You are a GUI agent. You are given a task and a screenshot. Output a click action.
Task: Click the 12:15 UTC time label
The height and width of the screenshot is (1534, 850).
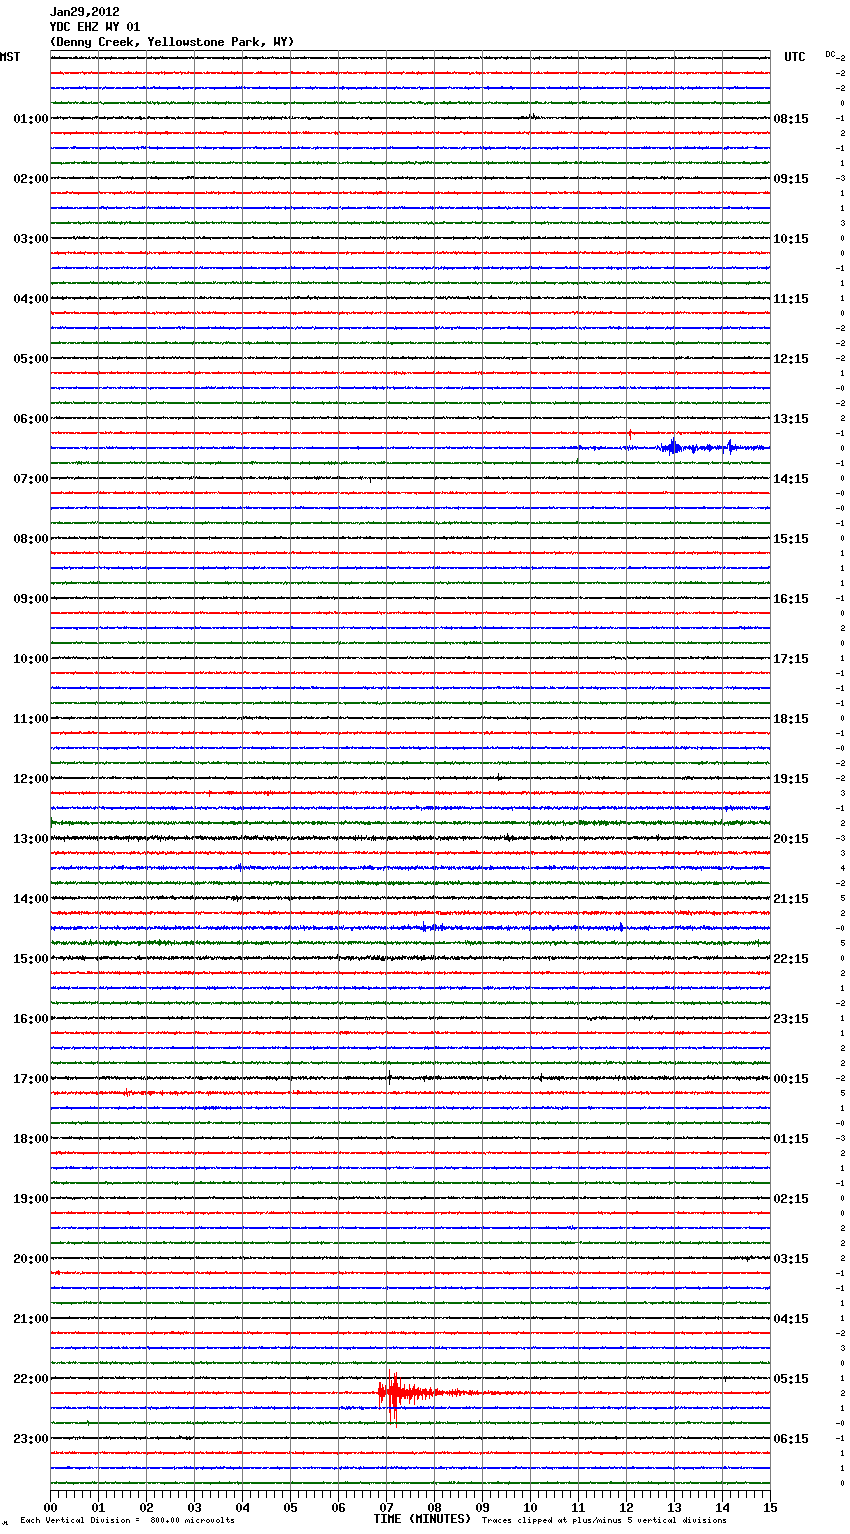pyautogui.click(x=791, y=359)
